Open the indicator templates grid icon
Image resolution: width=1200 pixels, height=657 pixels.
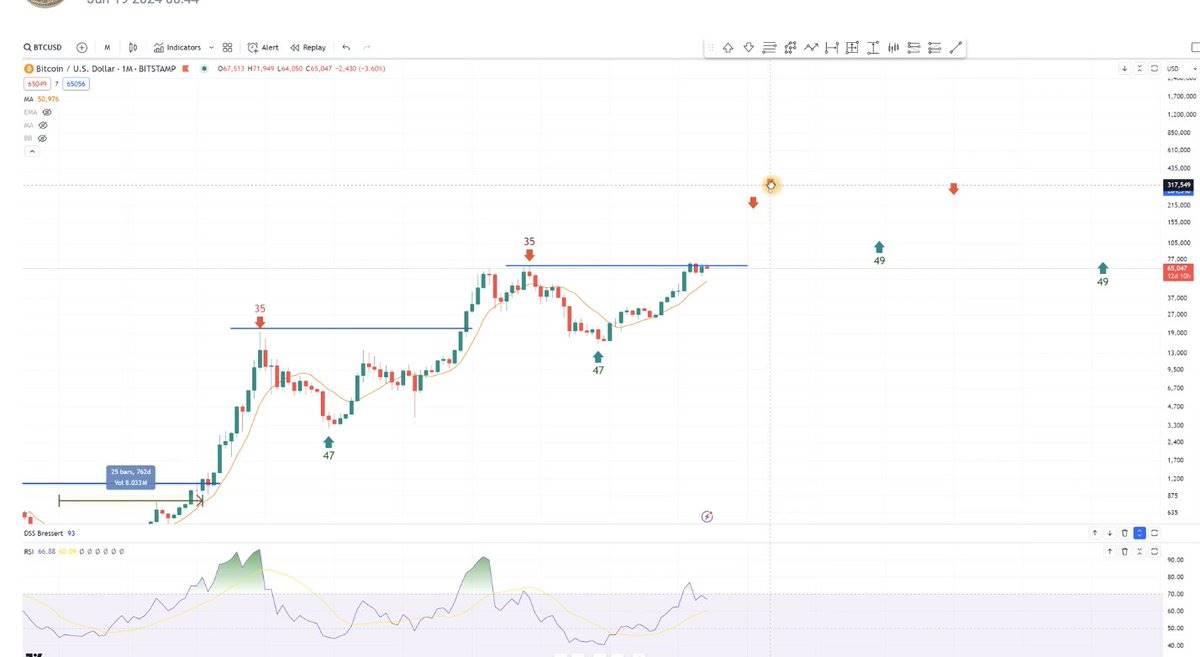[228, 47]
